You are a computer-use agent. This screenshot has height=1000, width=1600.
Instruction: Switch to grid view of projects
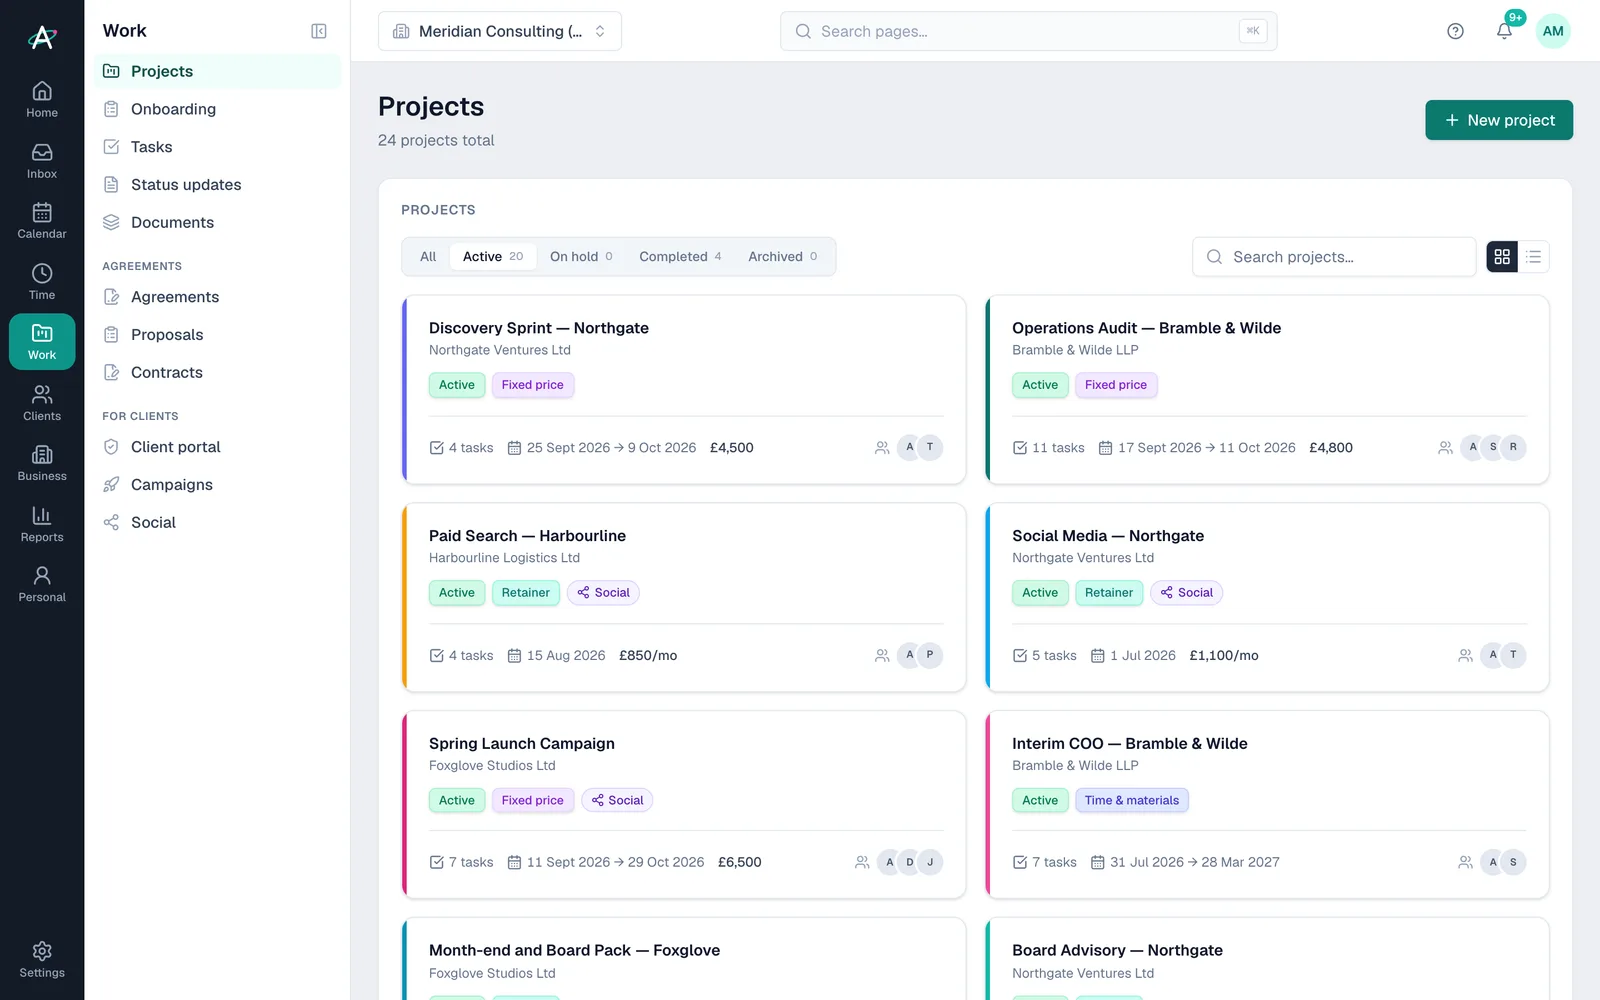pyautogui.click(x=1502, y=257)
